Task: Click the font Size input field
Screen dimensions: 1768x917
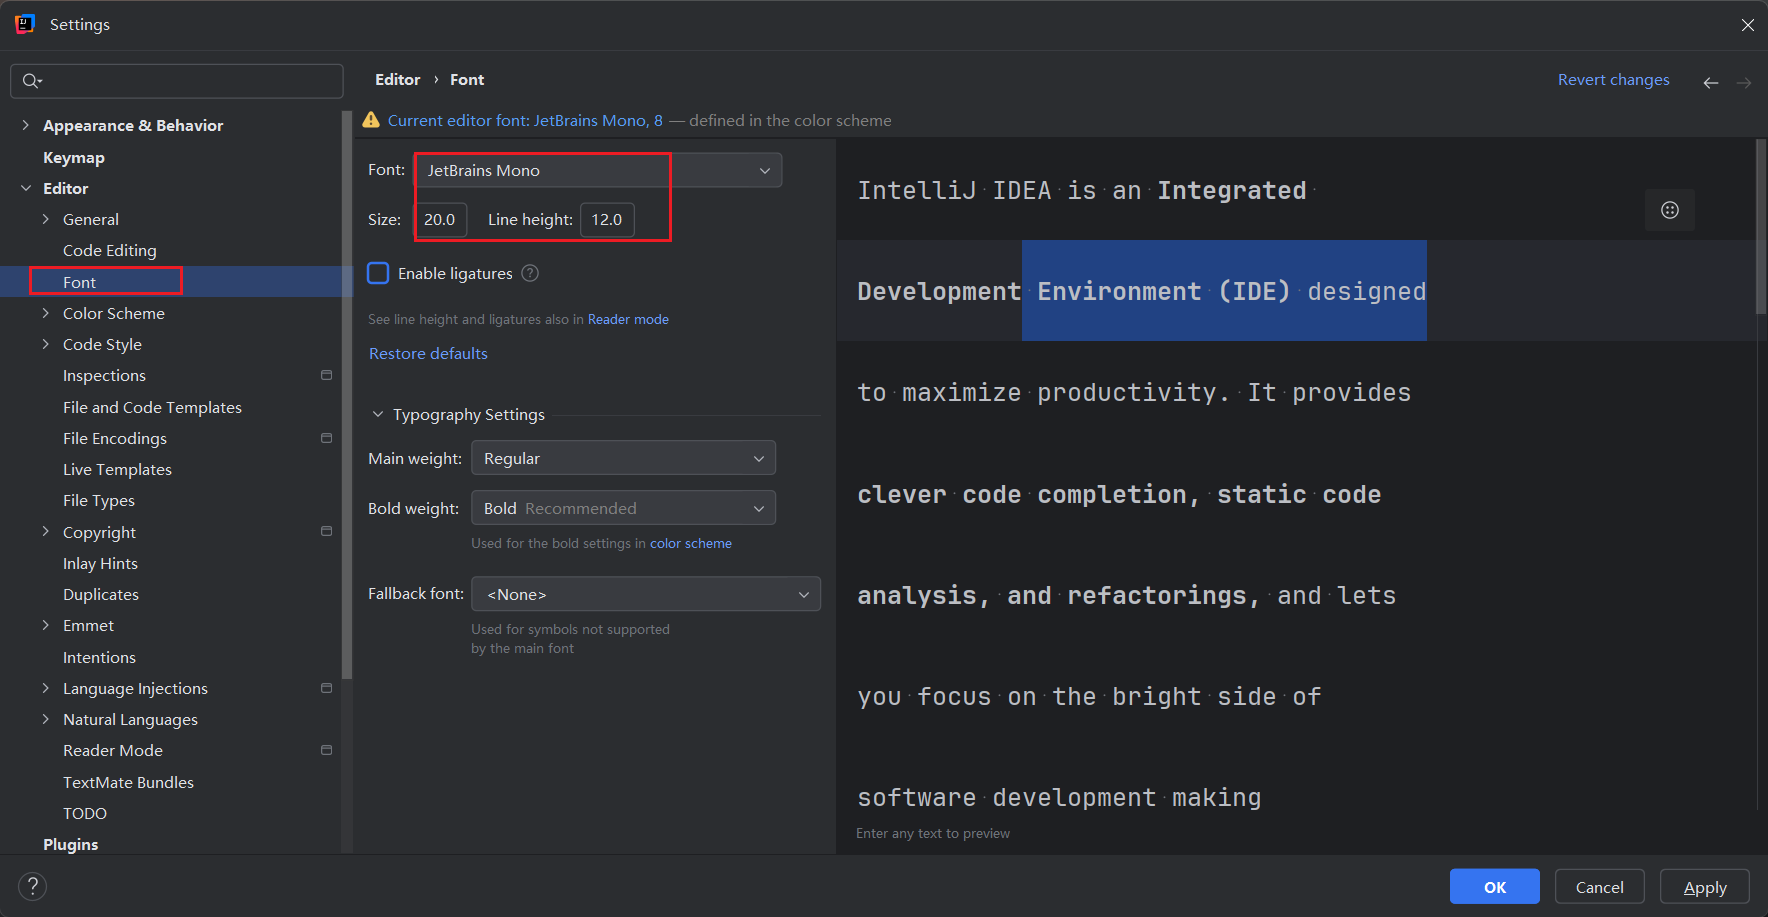Action: pyautogui.click(x=441, y=219)
